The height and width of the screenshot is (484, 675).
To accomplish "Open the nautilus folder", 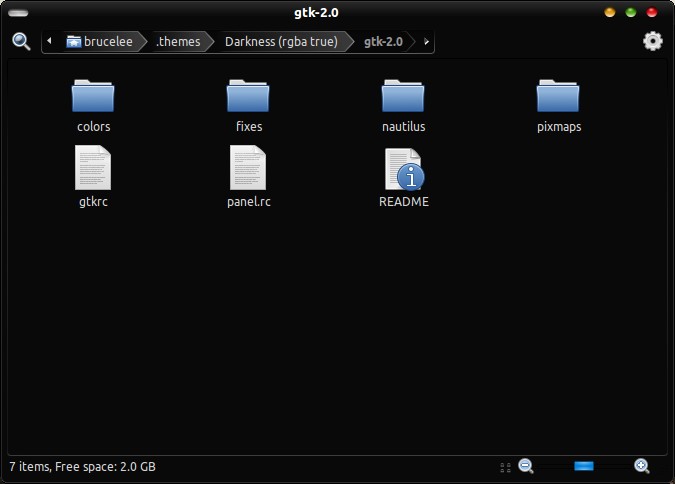I will coord(403,96).
